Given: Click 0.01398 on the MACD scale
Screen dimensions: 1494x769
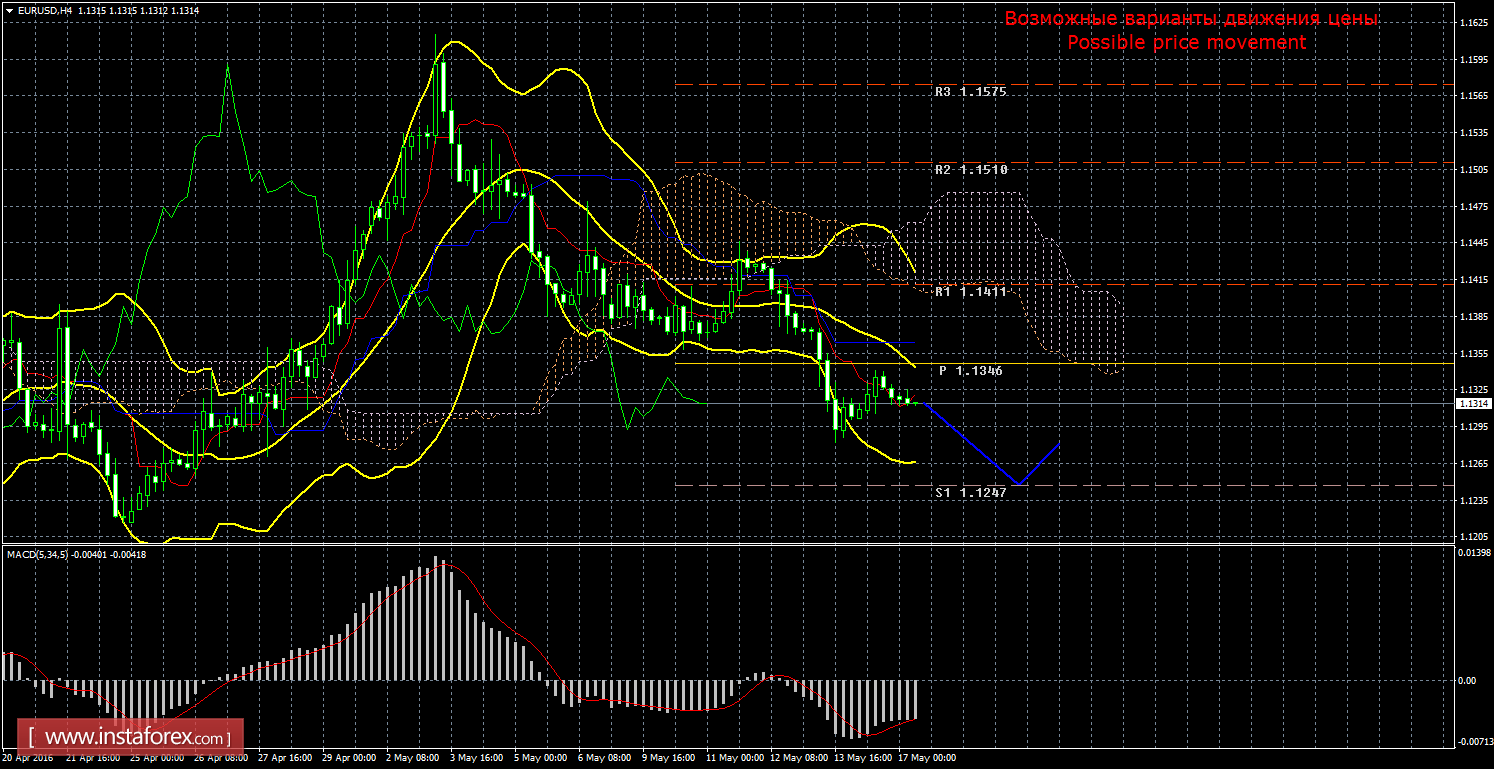Looking at the screenshot, I should coord(1473,552).
